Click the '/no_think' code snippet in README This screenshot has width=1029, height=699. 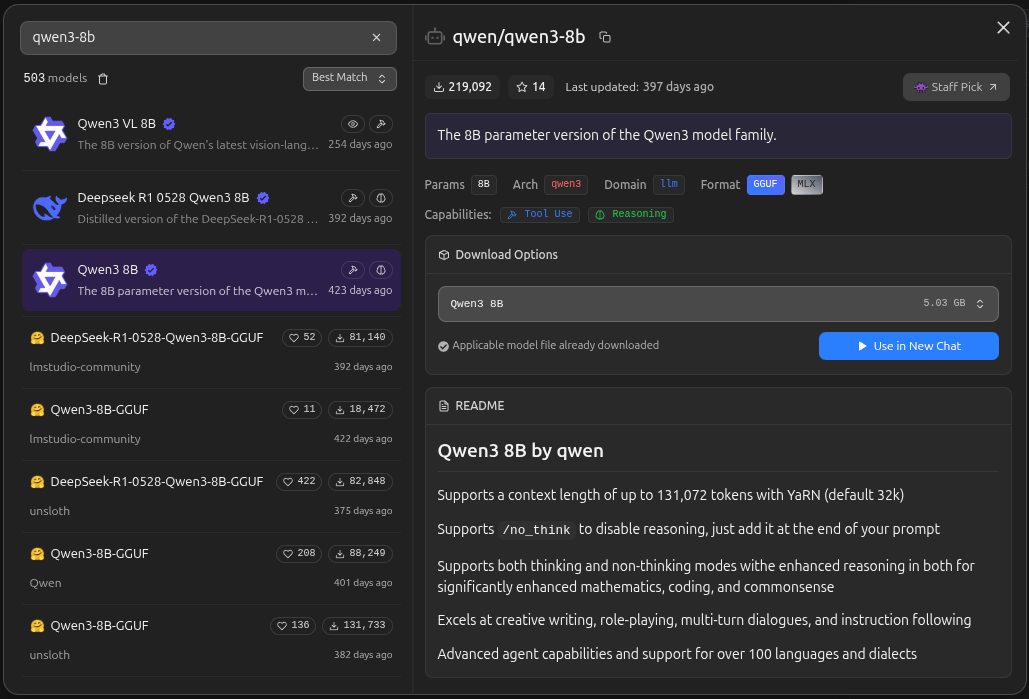coord(536,530)
